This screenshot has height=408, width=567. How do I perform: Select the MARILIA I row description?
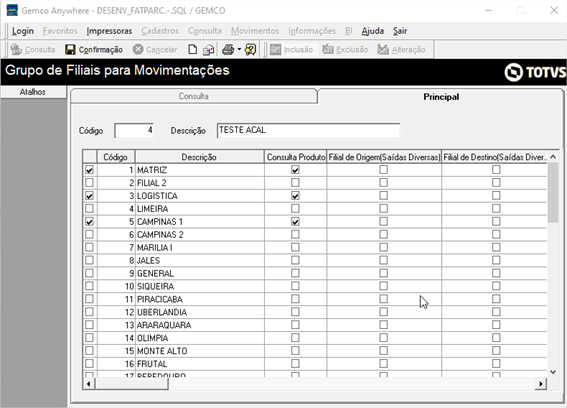coord(154,247)
